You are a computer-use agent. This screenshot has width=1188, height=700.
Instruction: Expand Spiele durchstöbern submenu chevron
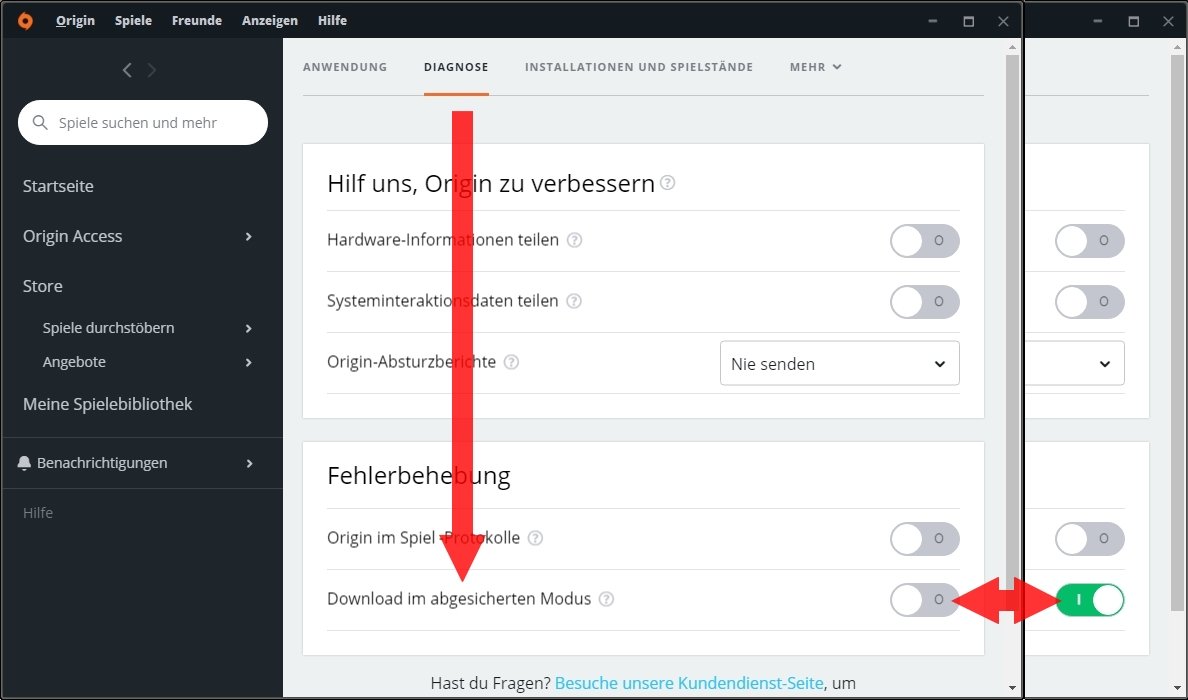pos(249,329)
